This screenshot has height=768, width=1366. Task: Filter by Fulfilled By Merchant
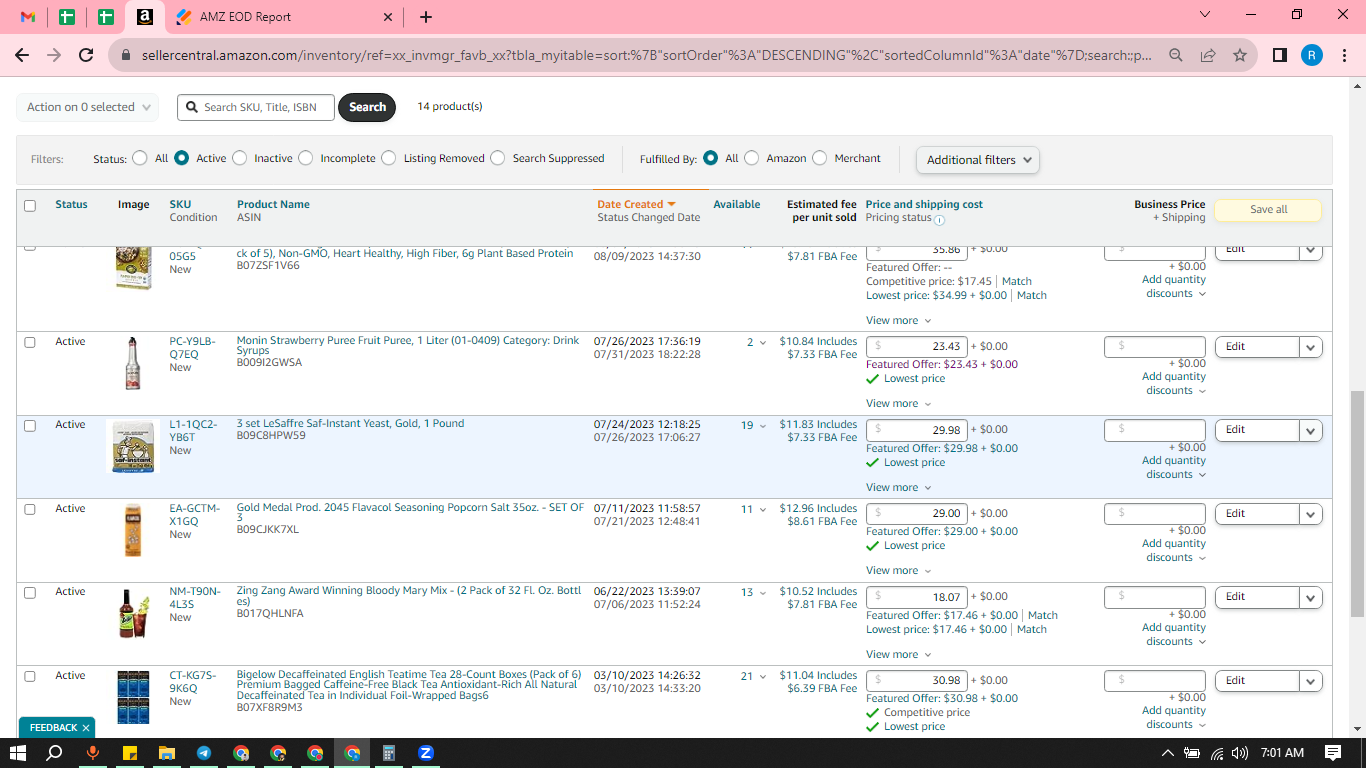point(820,158)
